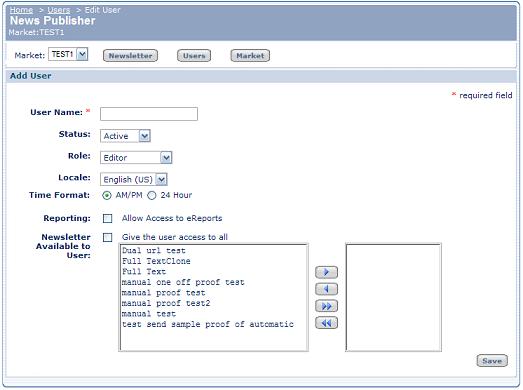The image size is (523, 390).
Task: Go to Home breadcrumb link
Action: pyautogui.click(x=21, y=10)
